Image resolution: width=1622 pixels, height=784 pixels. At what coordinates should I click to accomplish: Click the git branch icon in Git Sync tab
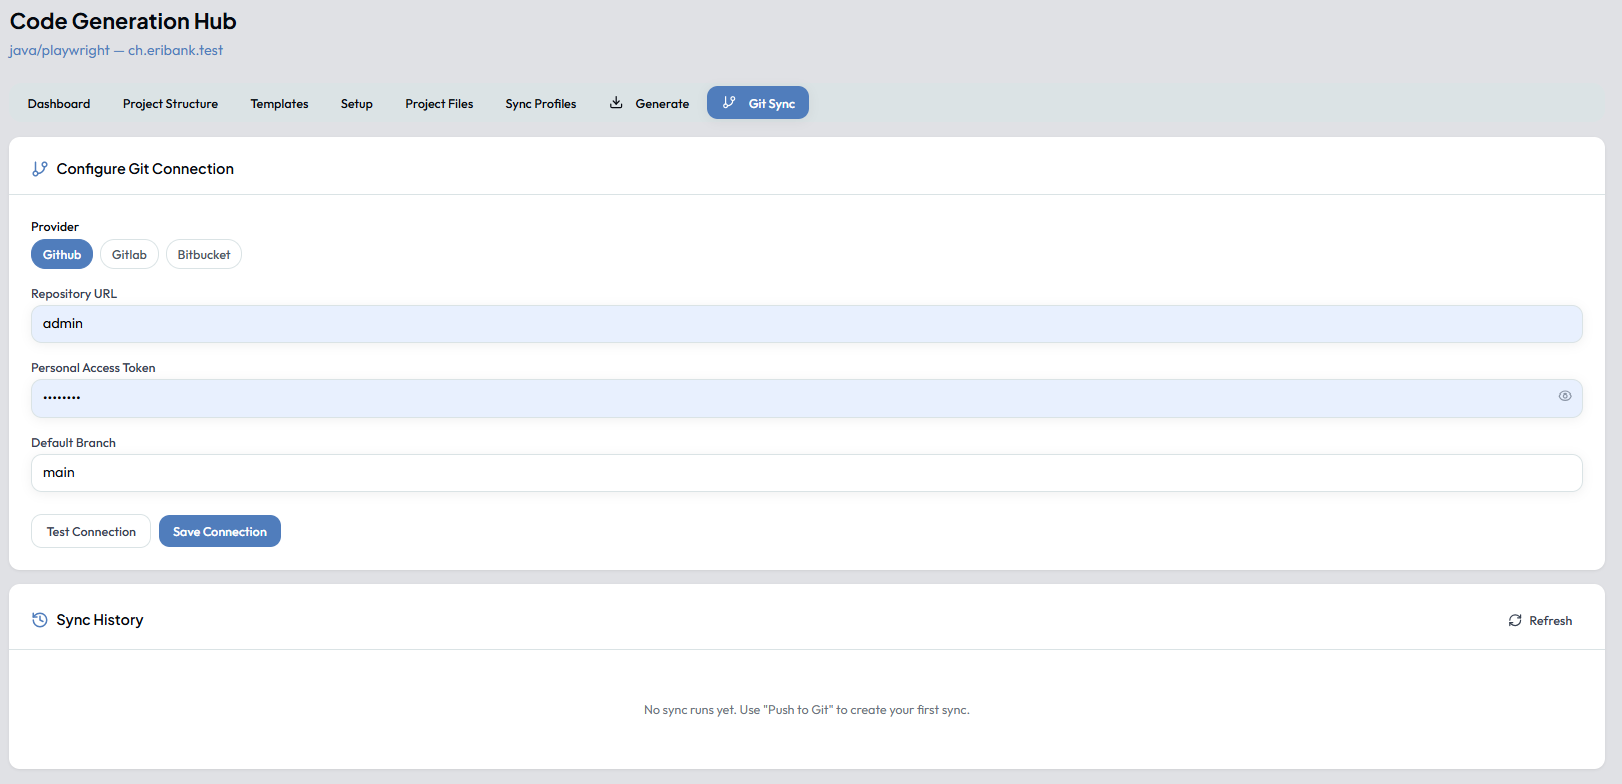point(729,103)
